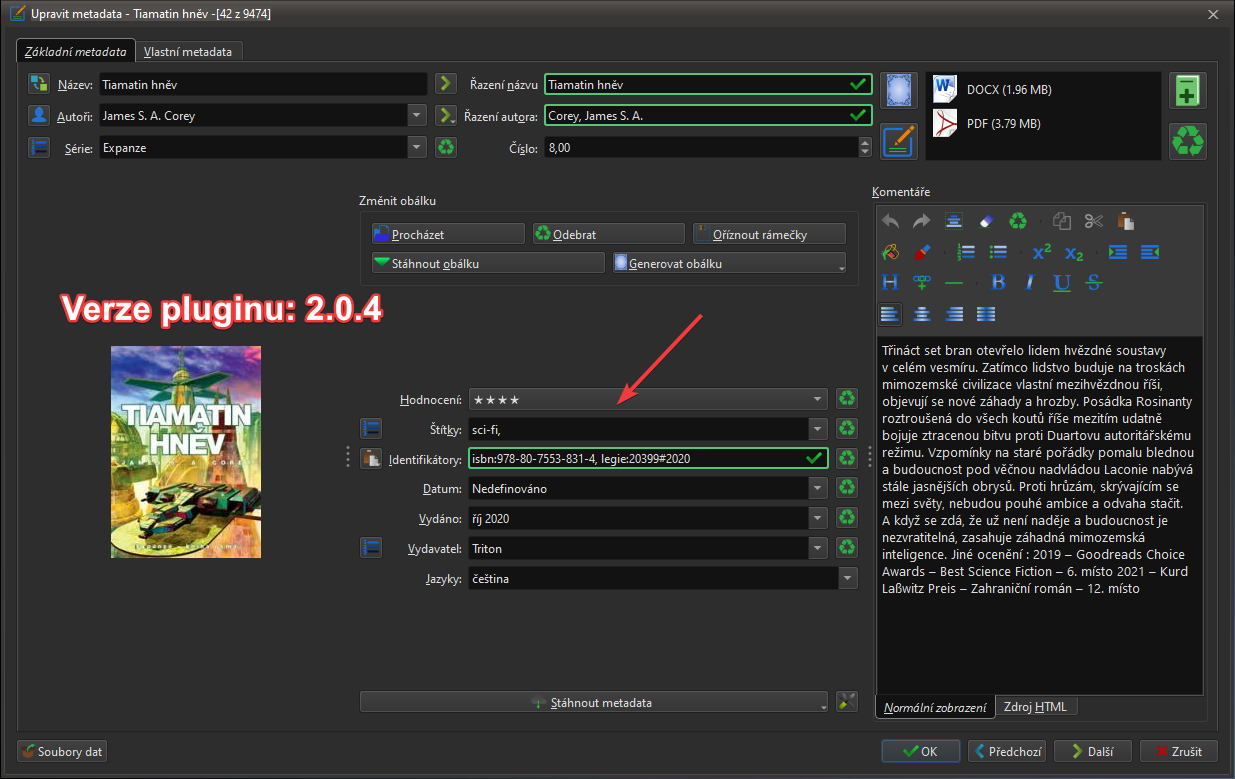The image size is (1235, 779).
Task: Insert link in comments
Action: (x=922, y=283)
